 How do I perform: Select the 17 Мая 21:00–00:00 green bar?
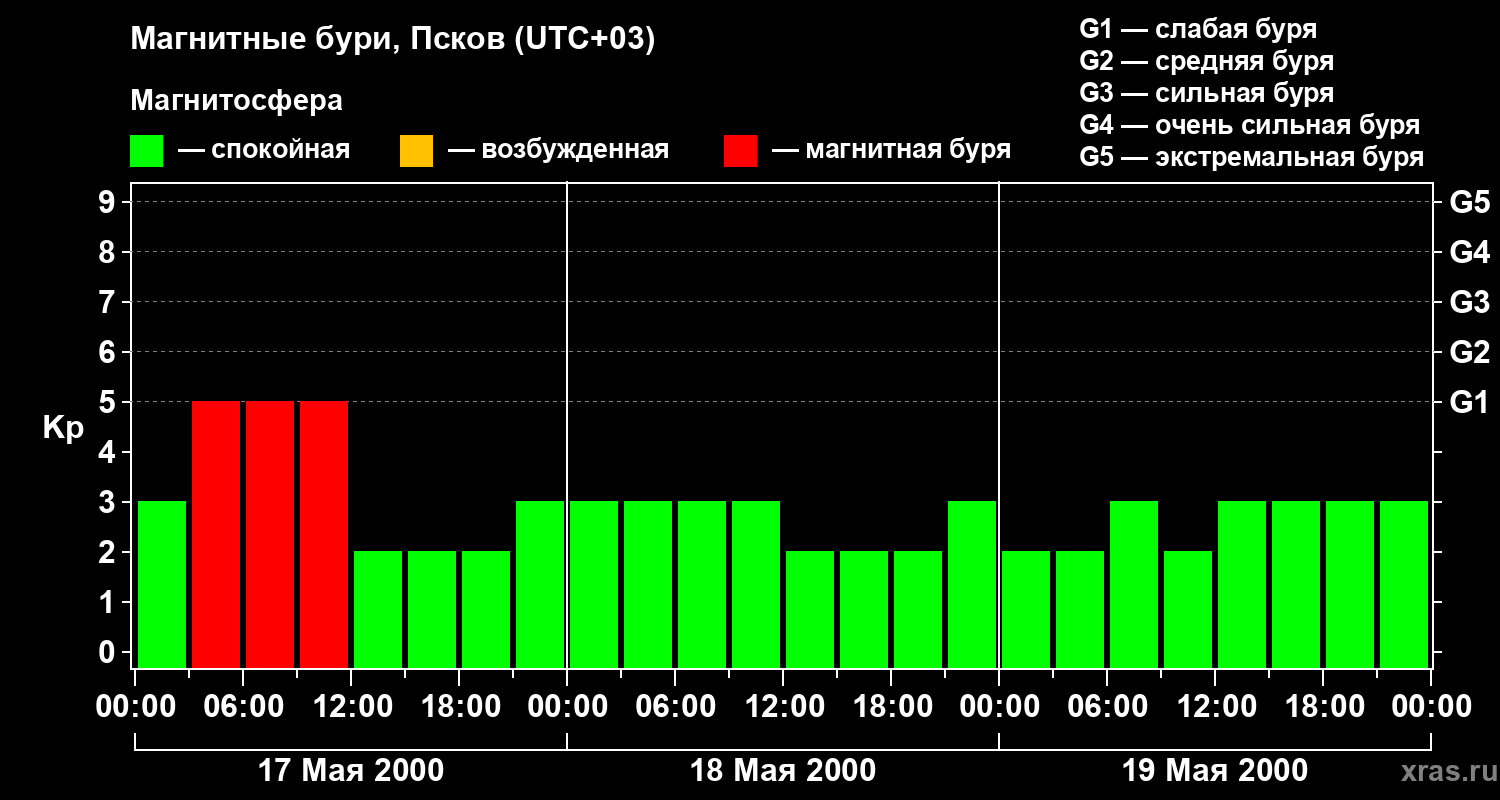tap(540, 584)
